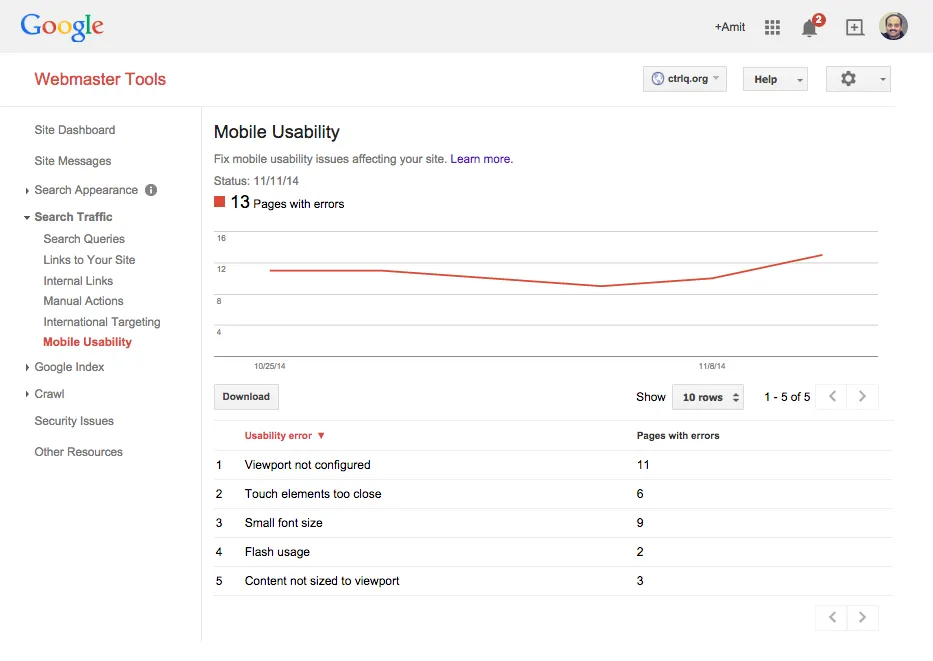Open the '10 rows' dropdown
This screenshot has height=661, width=933.
(x=707, y=397)
